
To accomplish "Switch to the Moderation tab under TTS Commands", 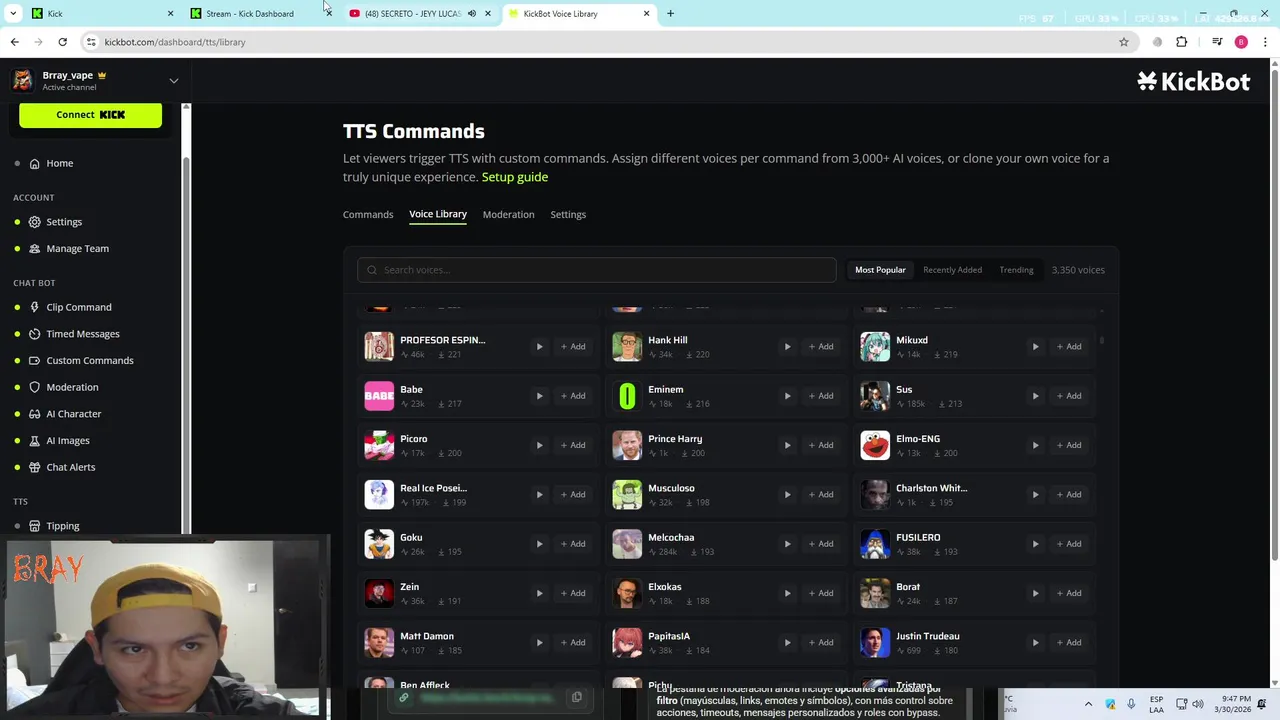I will (x=508, y=214).
